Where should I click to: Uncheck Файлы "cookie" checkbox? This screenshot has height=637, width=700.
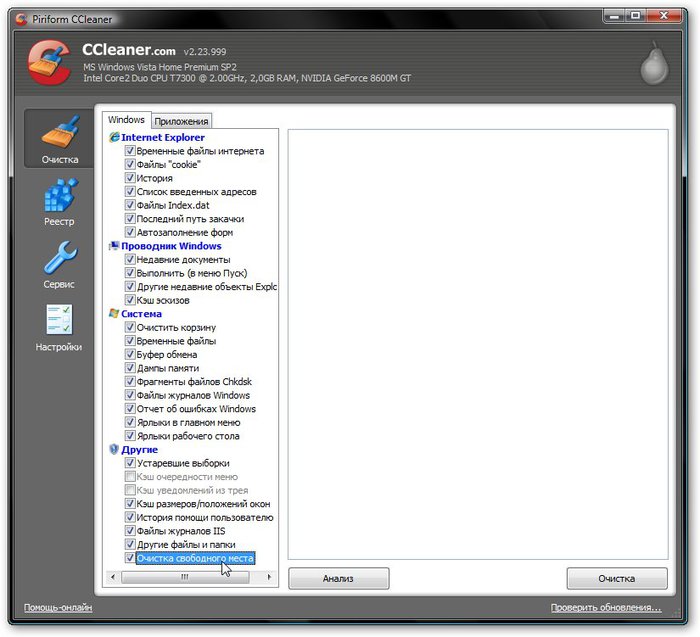tap(130, 164)
